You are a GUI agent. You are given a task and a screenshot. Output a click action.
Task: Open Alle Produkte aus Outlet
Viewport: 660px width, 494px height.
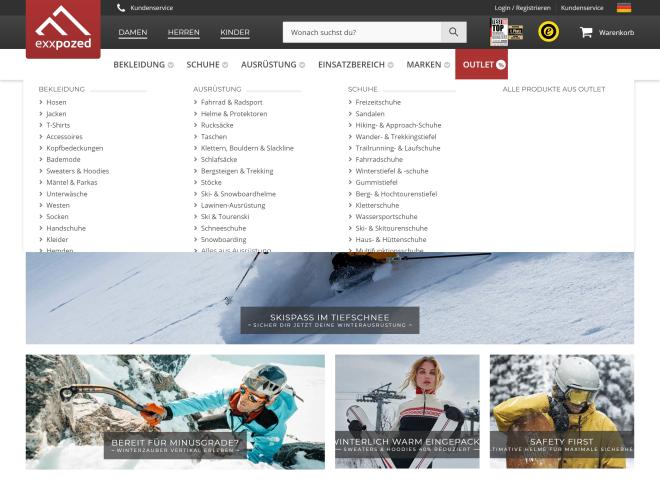tap(554, 89)
